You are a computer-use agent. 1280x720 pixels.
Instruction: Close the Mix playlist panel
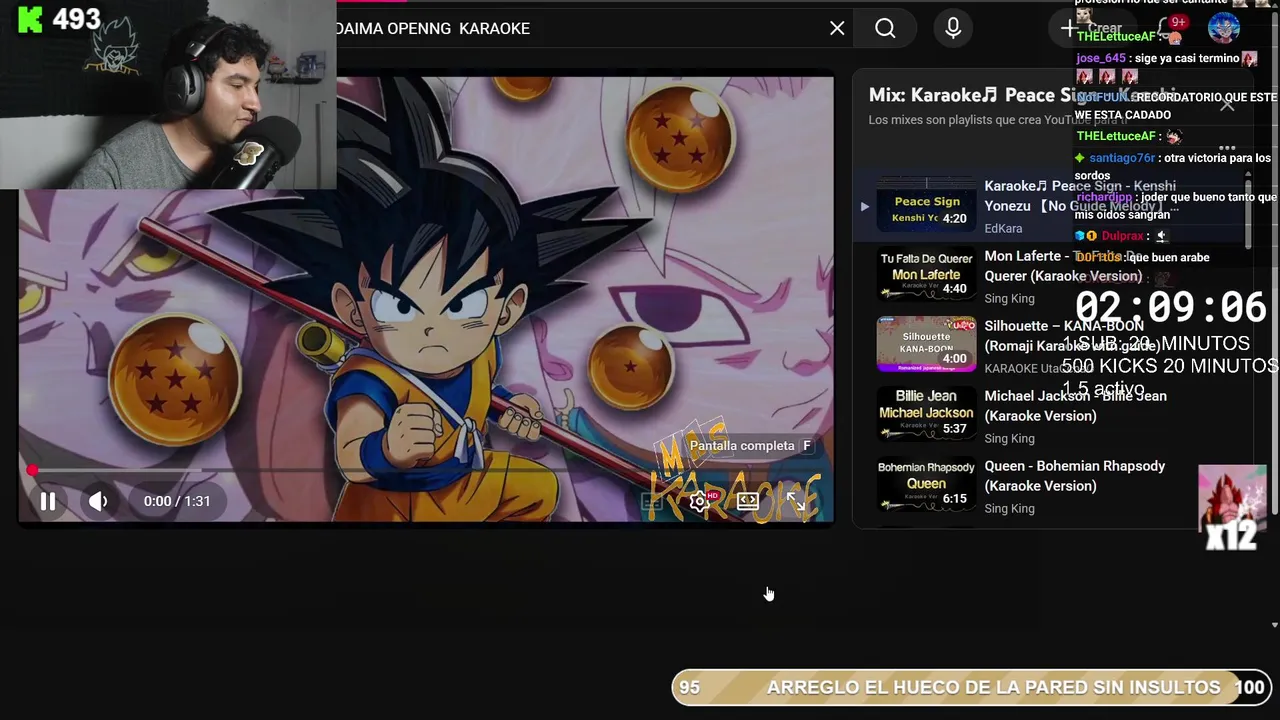(x=1227, y=103)
